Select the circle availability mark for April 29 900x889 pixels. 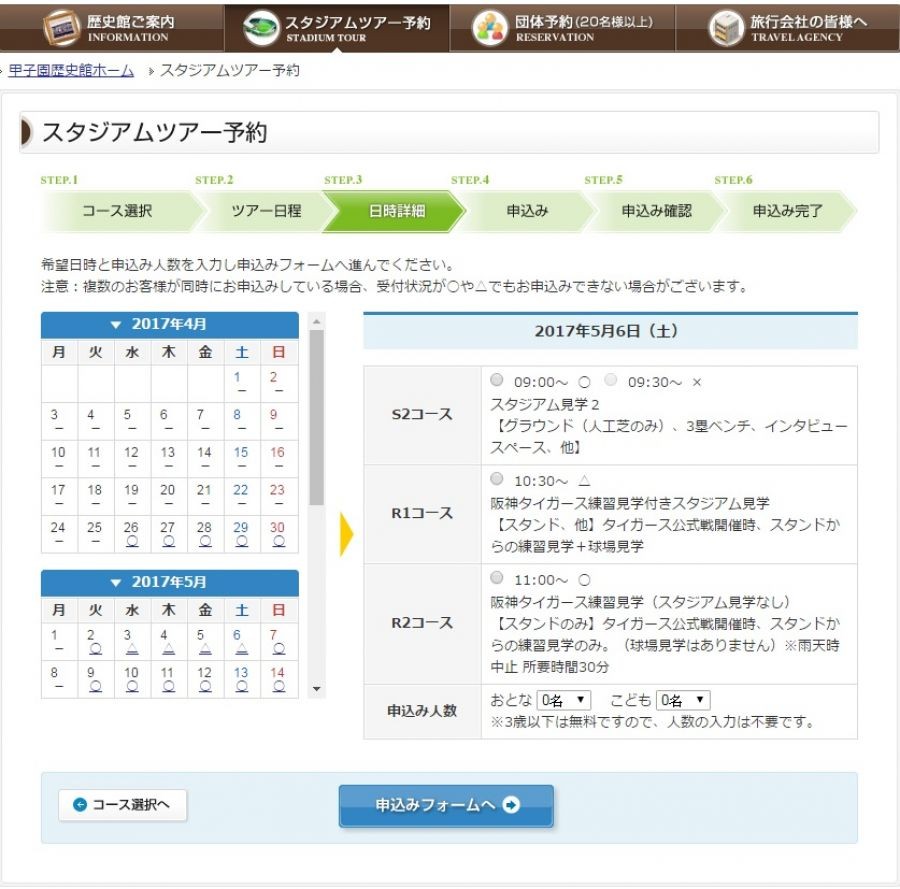242,541
